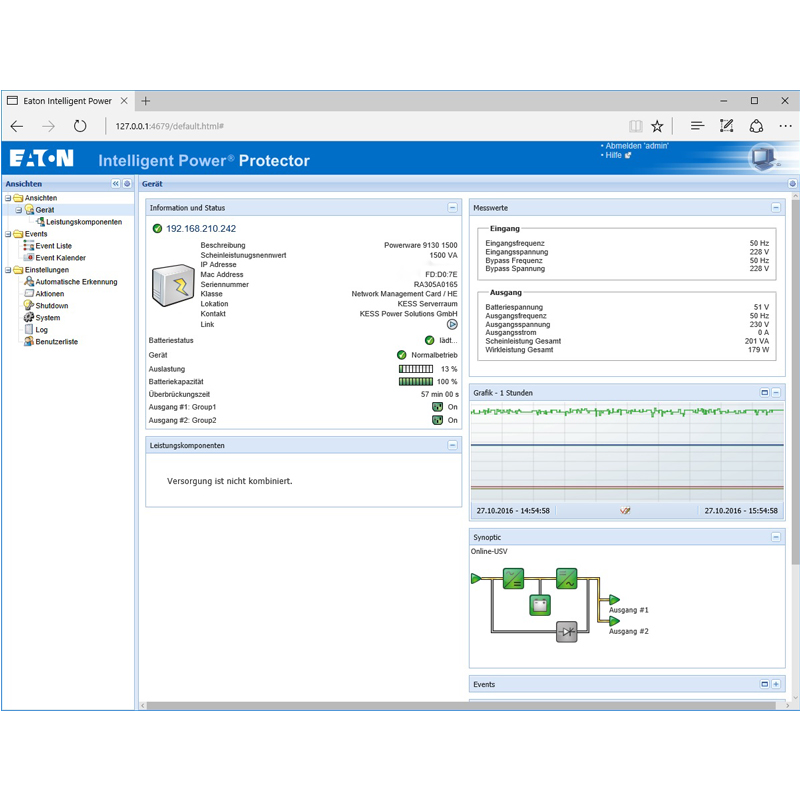Click the blue Link arrow in device info
The width and height of the screenshot is (800, 800).
click(x=452, y=324)
